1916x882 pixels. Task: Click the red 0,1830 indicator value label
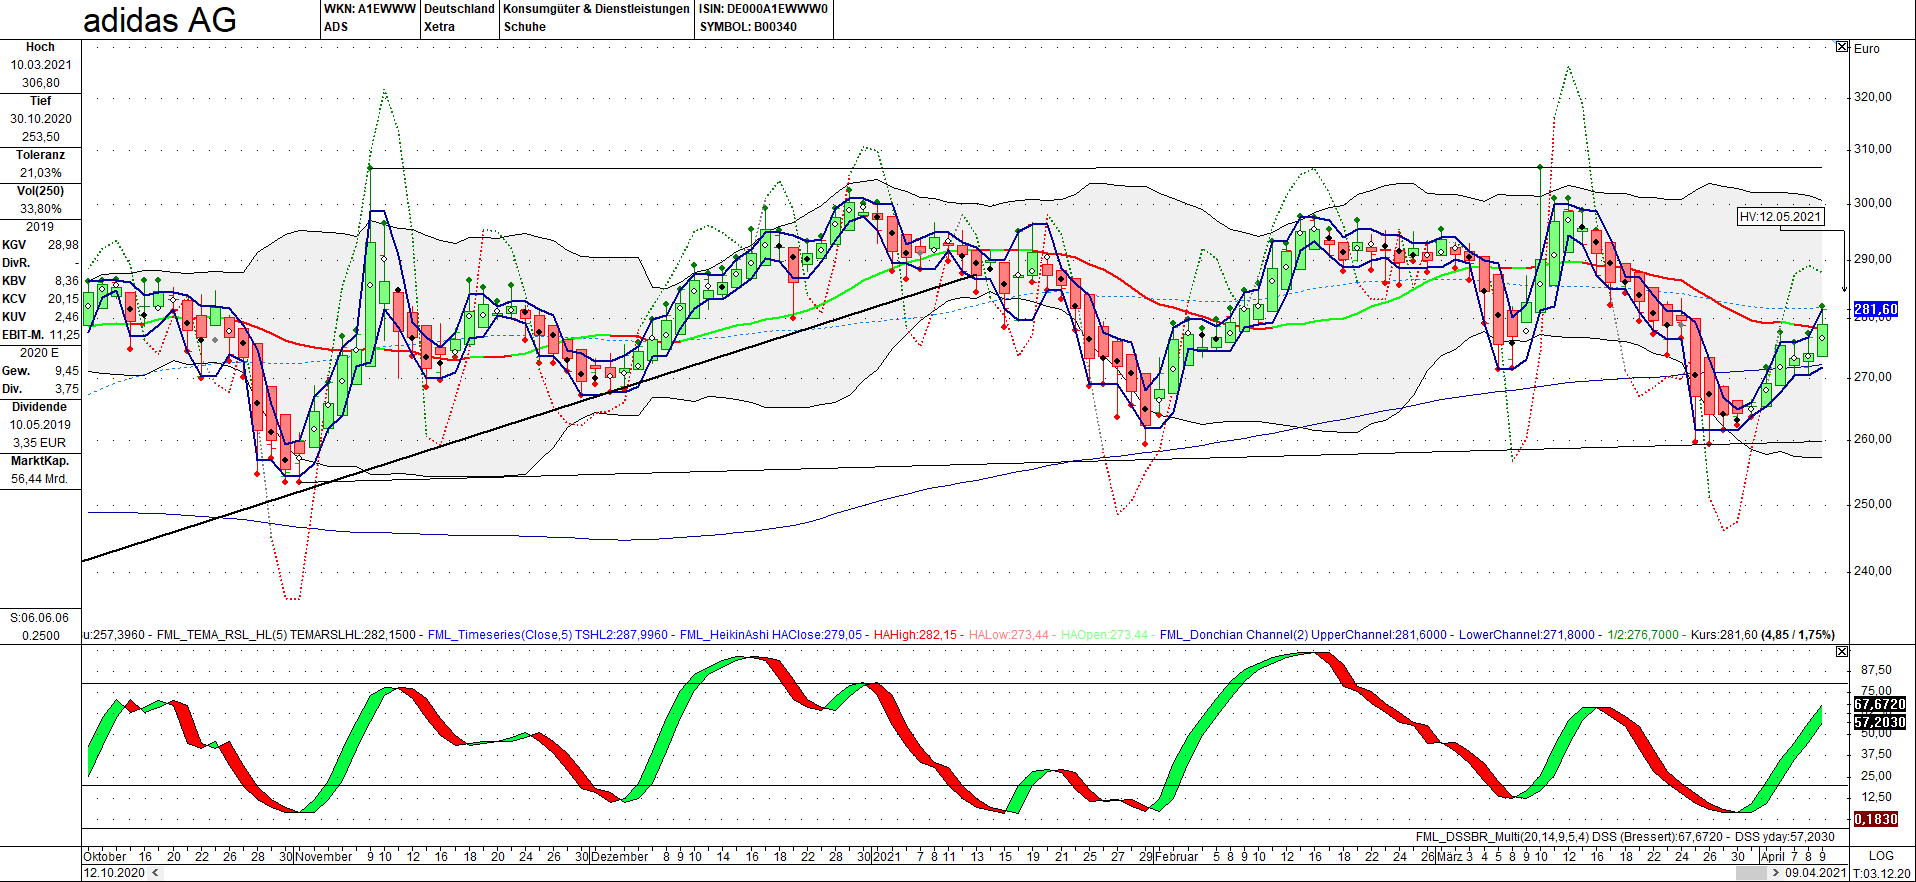click(x=1876, y=819)
